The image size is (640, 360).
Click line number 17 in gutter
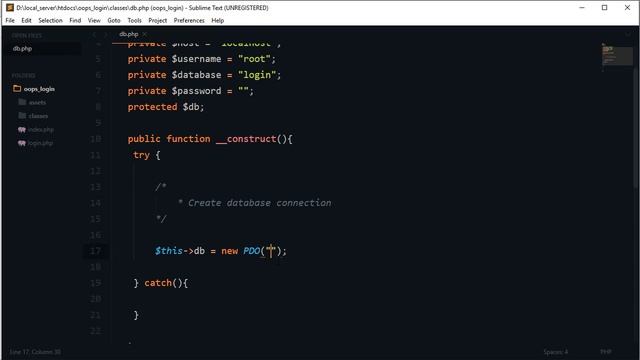point(95,251)
